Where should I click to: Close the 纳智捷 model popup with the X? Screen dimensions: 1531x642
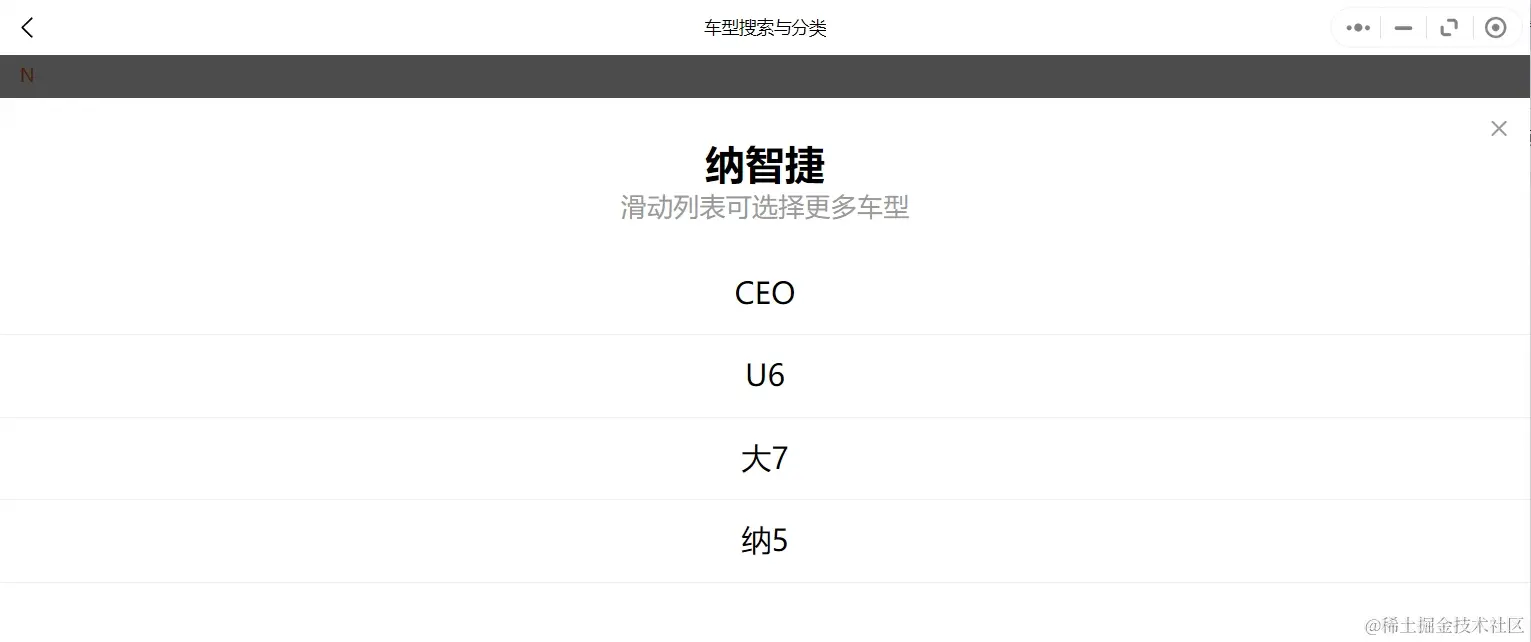coord(1498,128)
